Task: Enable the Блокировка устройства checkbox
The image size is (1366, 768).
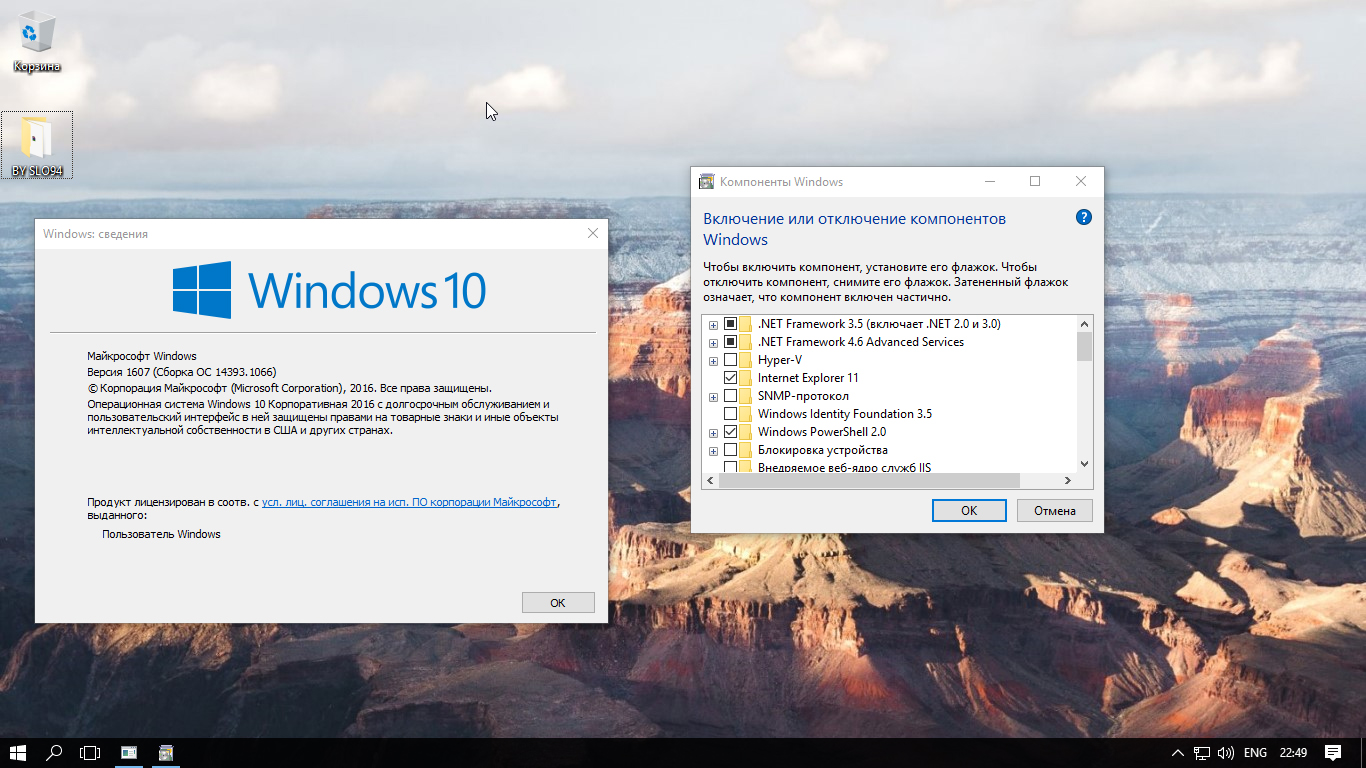Action: pos(730,450)
